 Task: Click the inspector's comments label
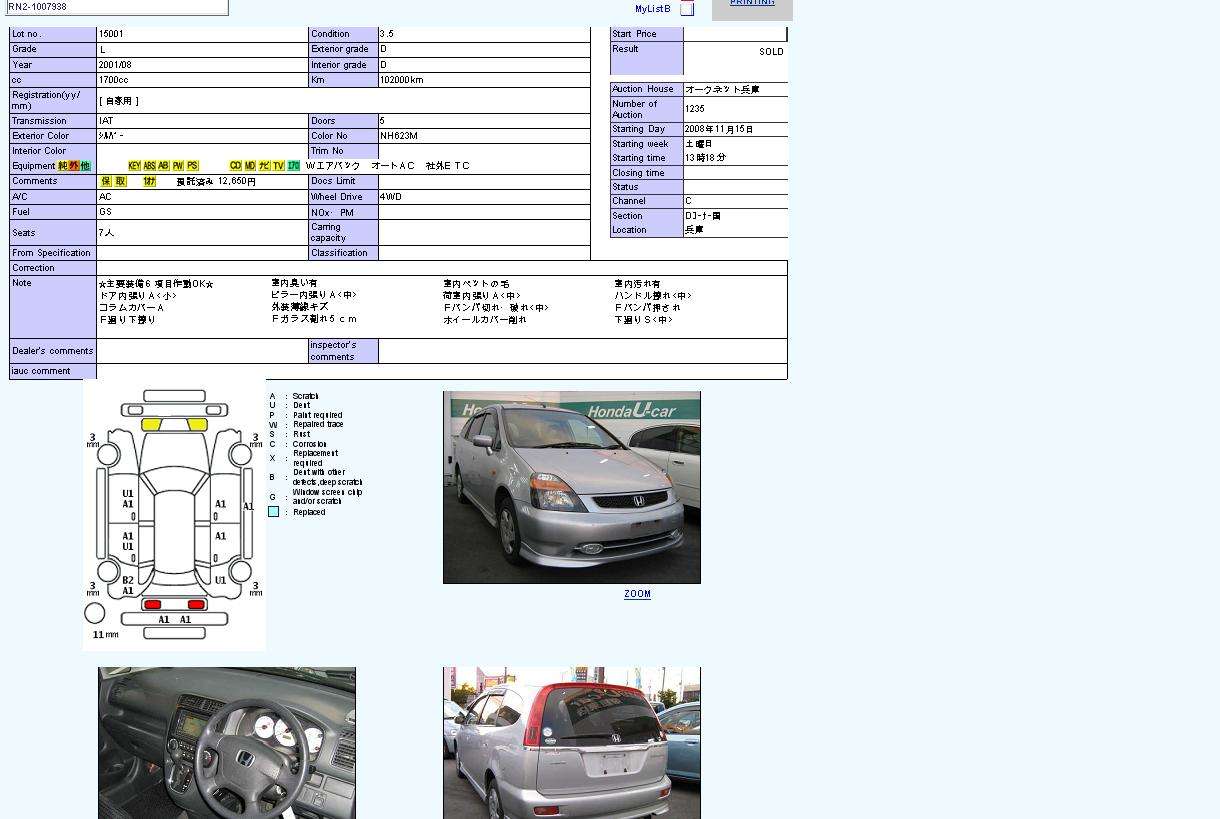point(333,351)
